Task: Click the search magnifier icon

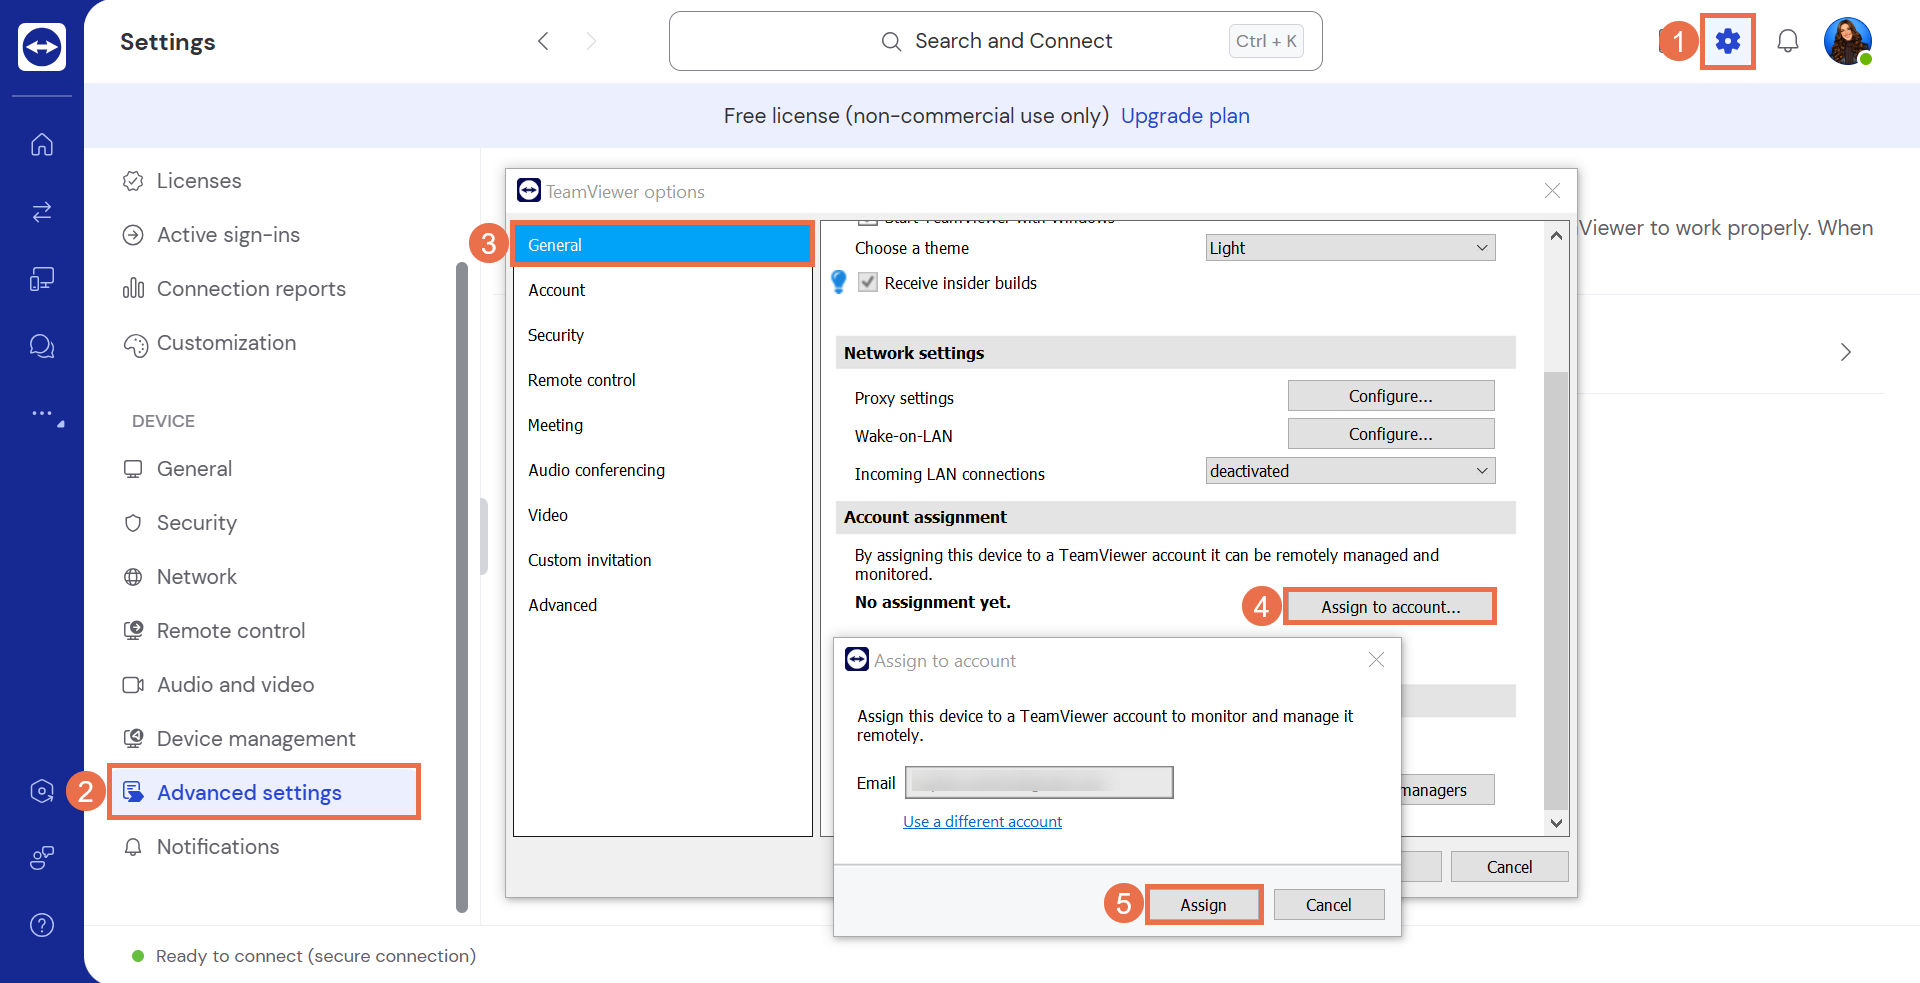Action: point(891,41)
